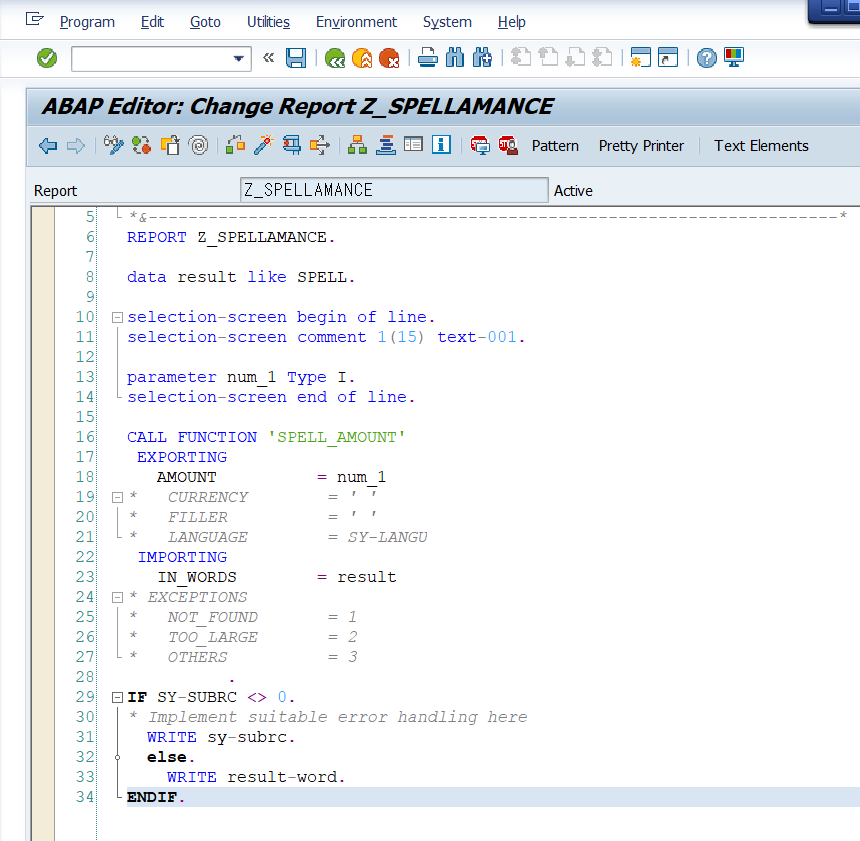The height and width of the screenshot is (841, 860).
Task: Click the magic wand icon in the editor toolbar
Action: point(263,146)
